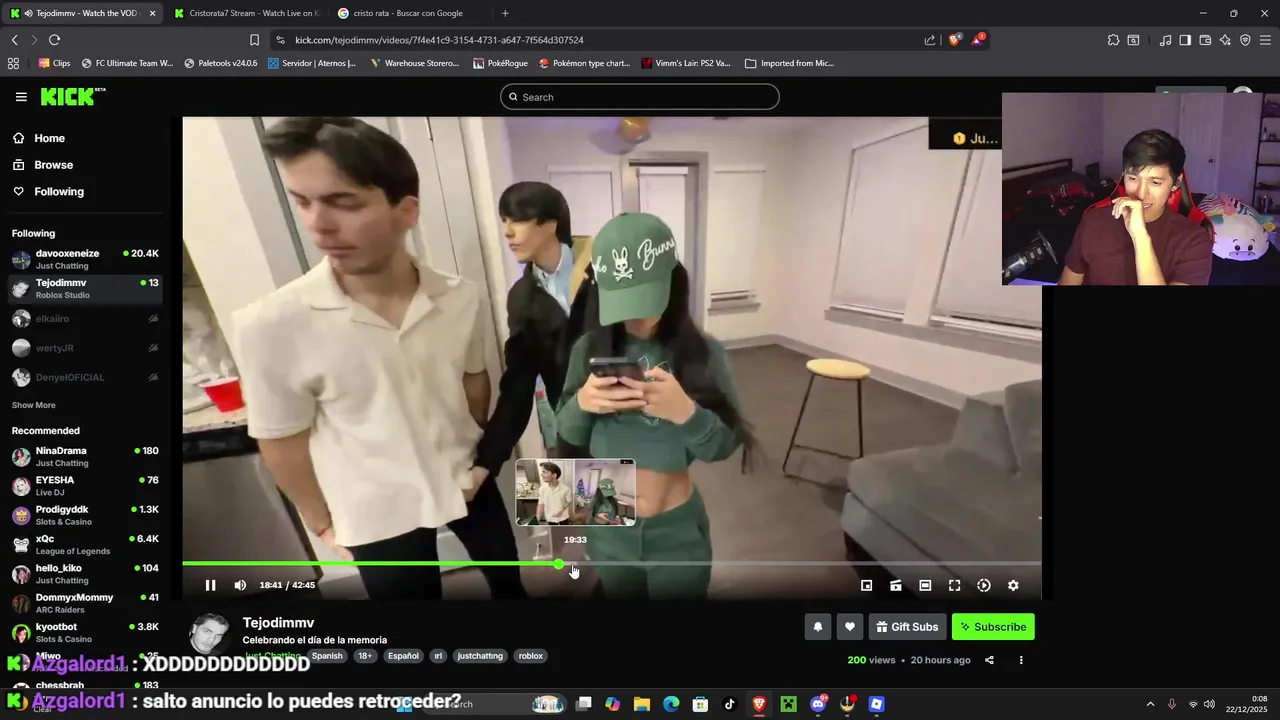Open Leo AI sparkle icon
This screenshot has height=720, width=1280.
click(x=1225, y=40)
